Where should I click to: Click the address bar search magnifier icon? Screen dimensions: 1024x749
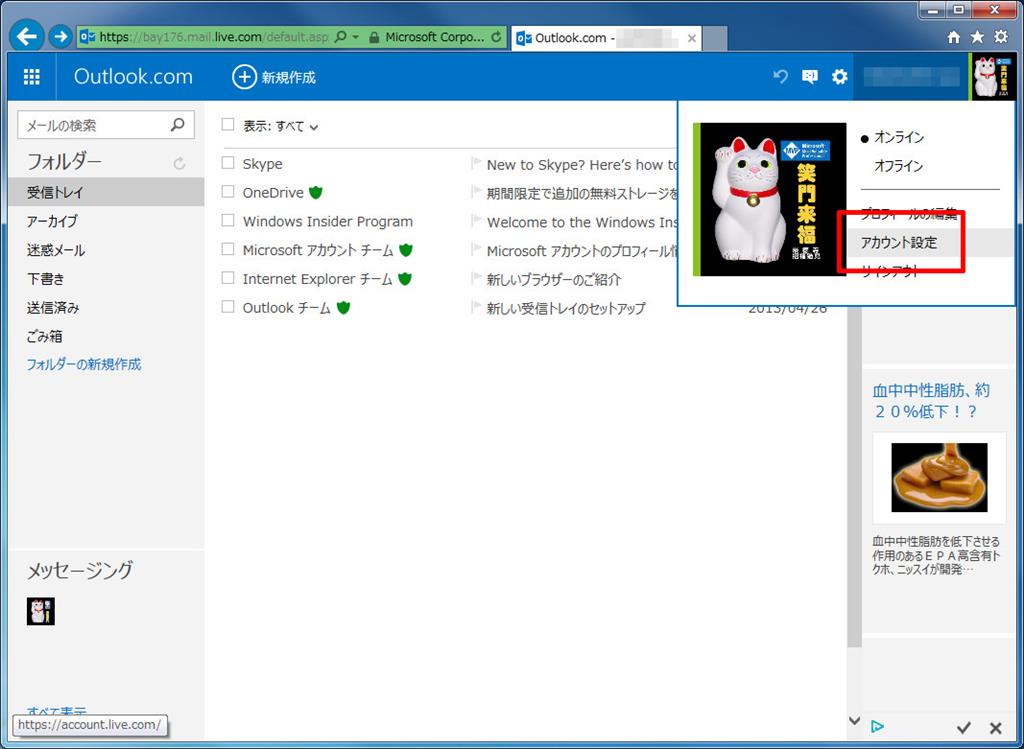pyautogui.click(x=340, y=37)
